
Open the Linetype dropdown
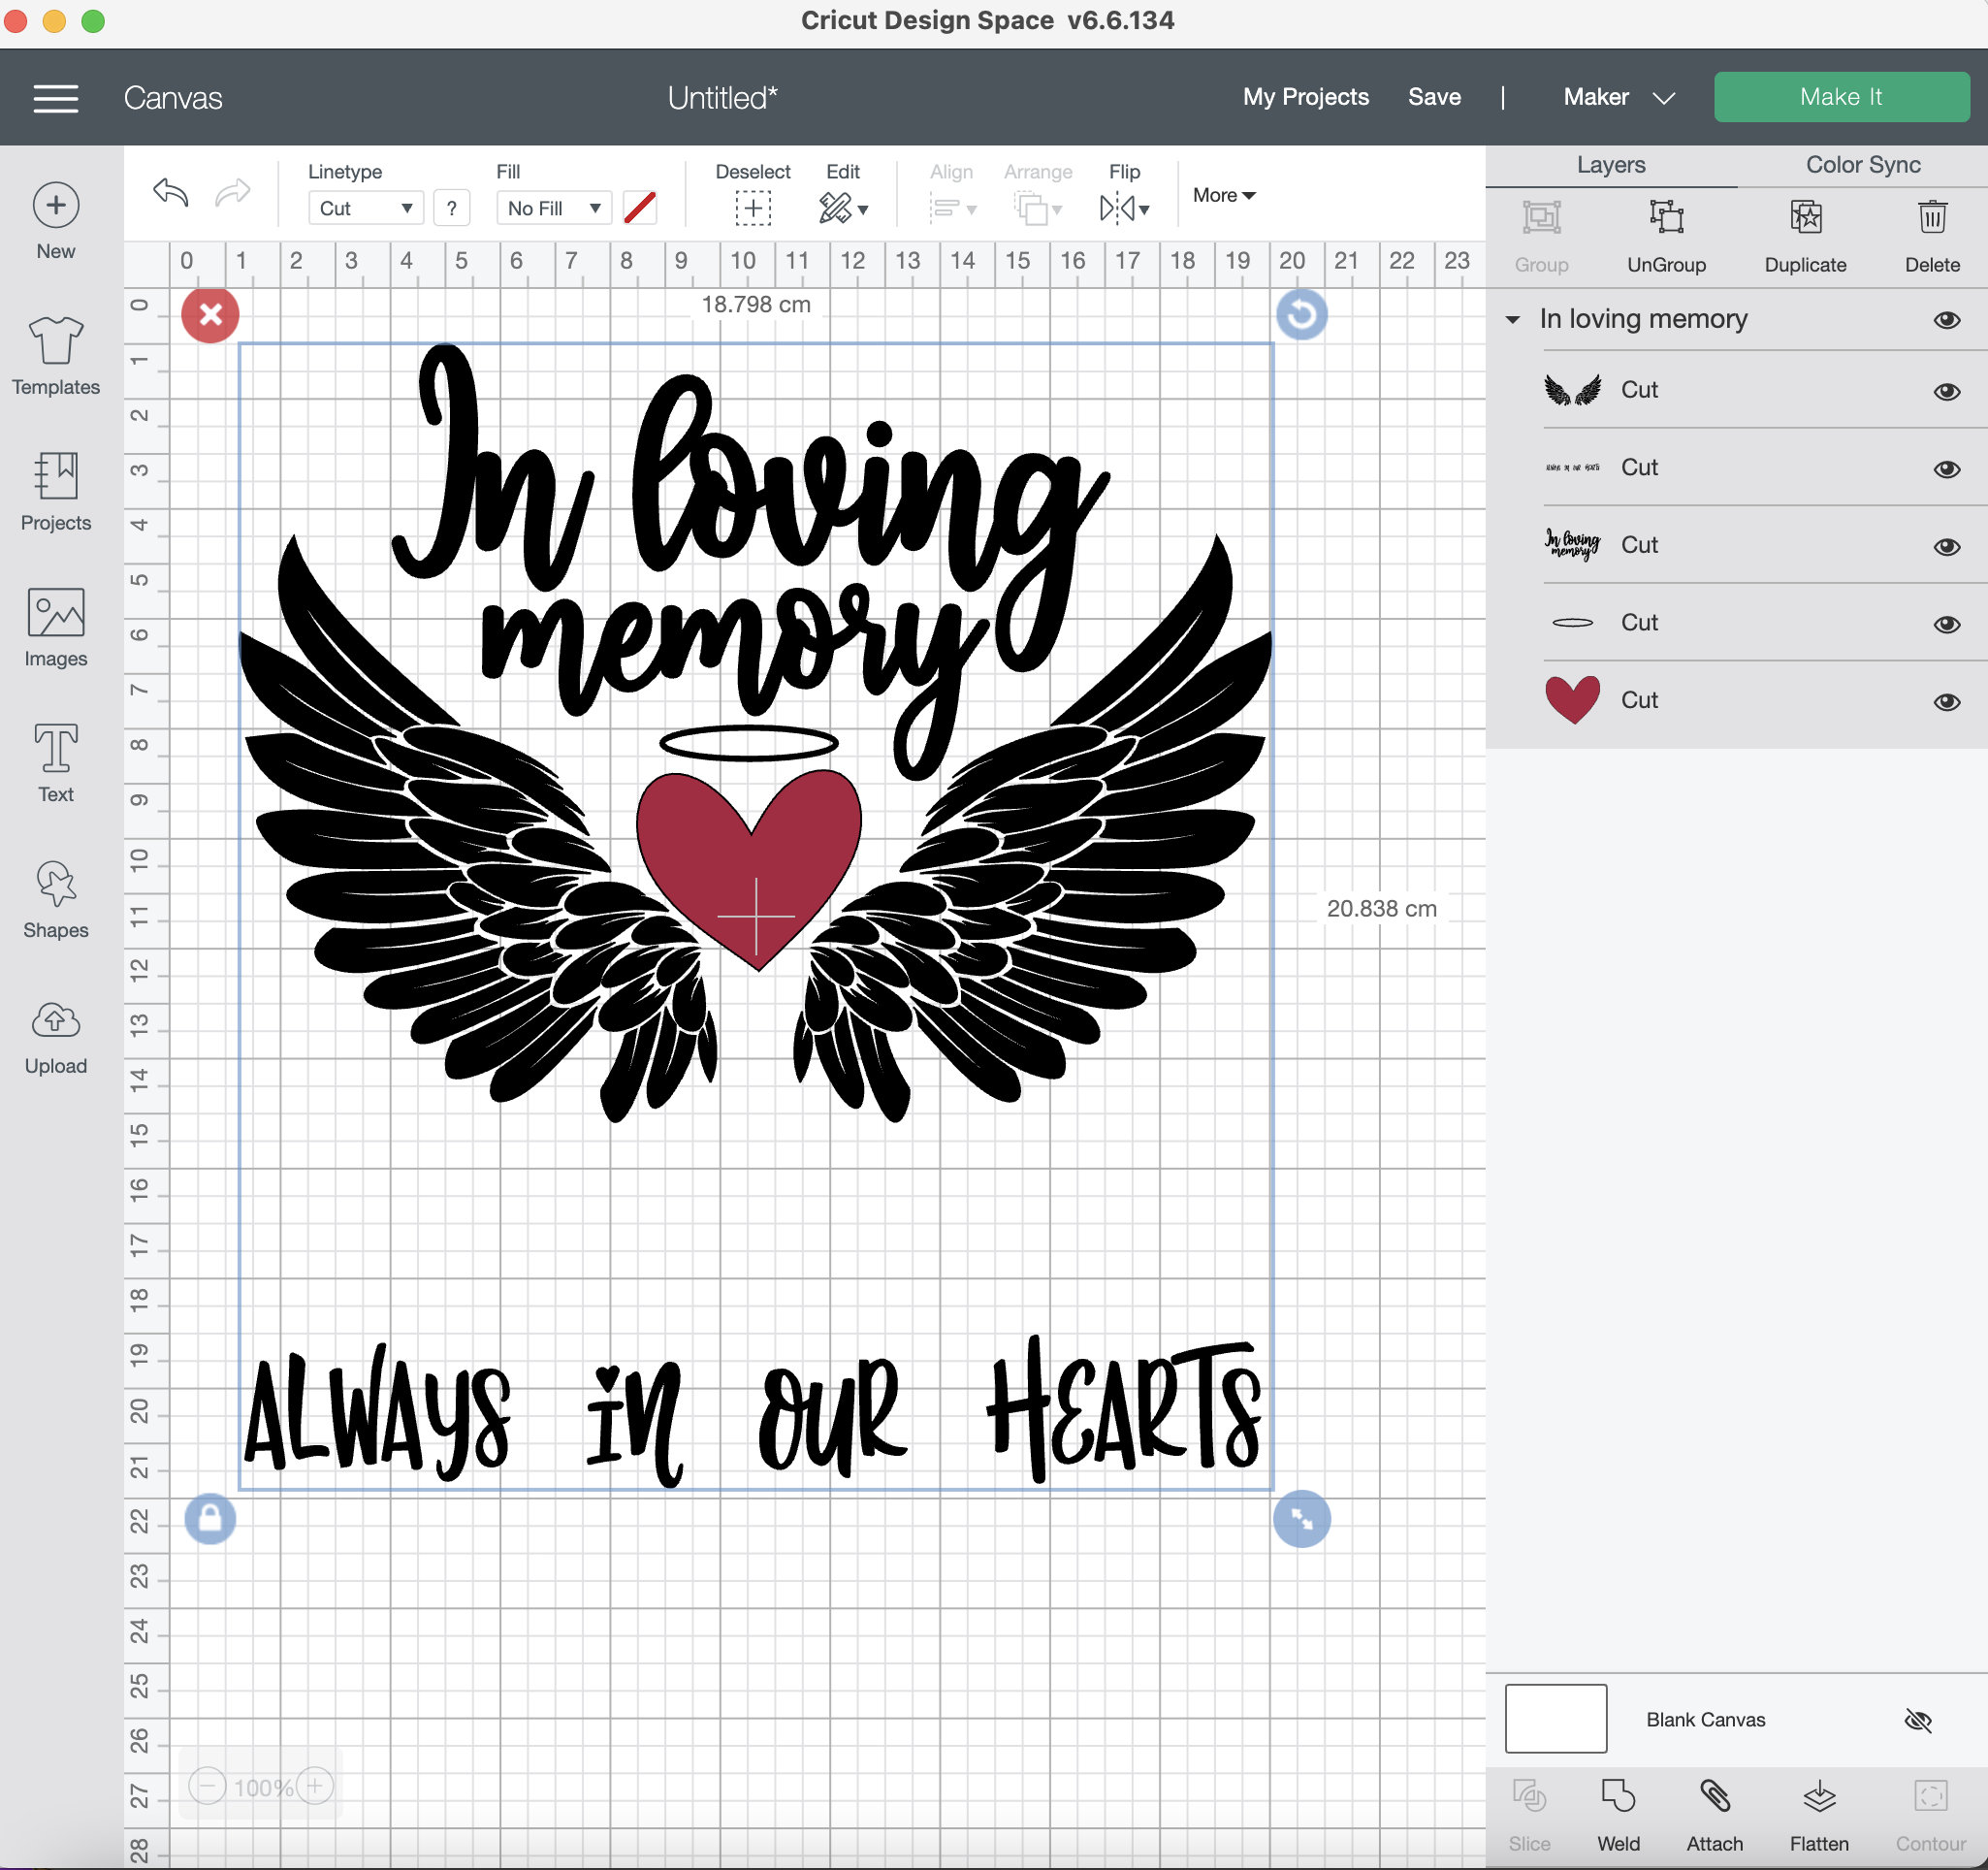[365, 208]
